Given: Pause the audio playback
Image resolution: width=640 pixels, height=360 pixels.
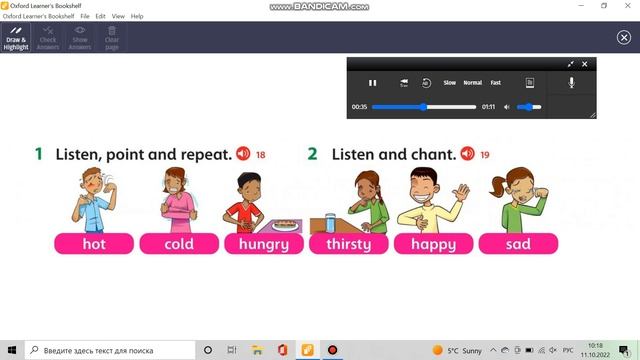Looking at the screenshot, I should [x=372, y=83].
